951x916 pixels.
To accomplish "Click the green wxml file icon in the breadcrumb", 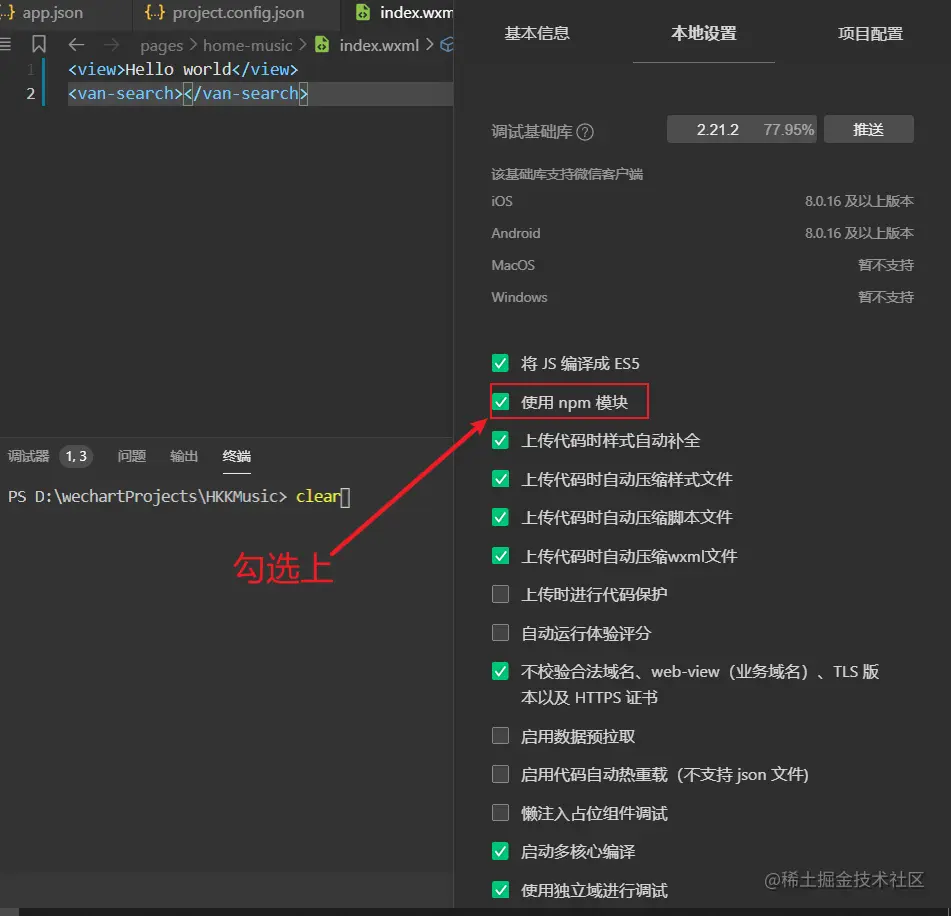I will pos(322,45).
